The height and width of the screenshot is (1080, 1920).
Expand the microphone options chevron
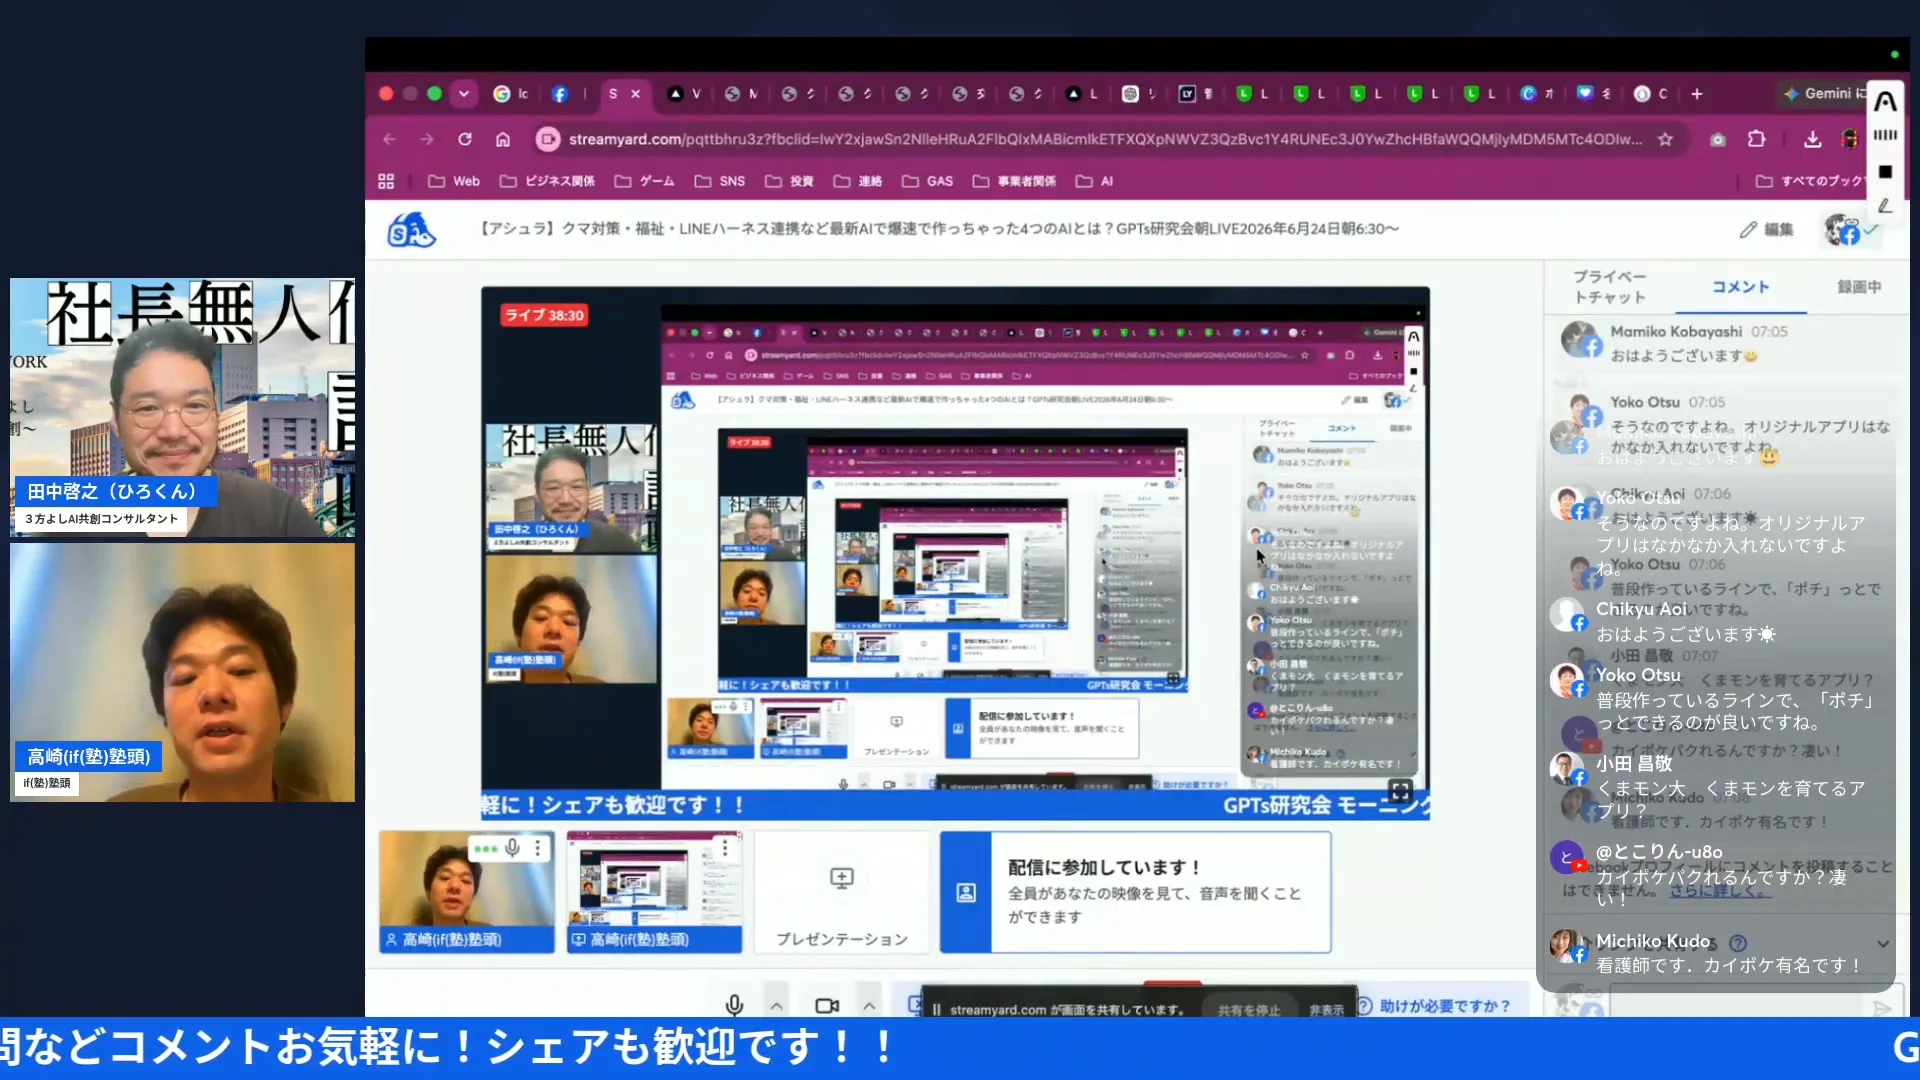776,1006
